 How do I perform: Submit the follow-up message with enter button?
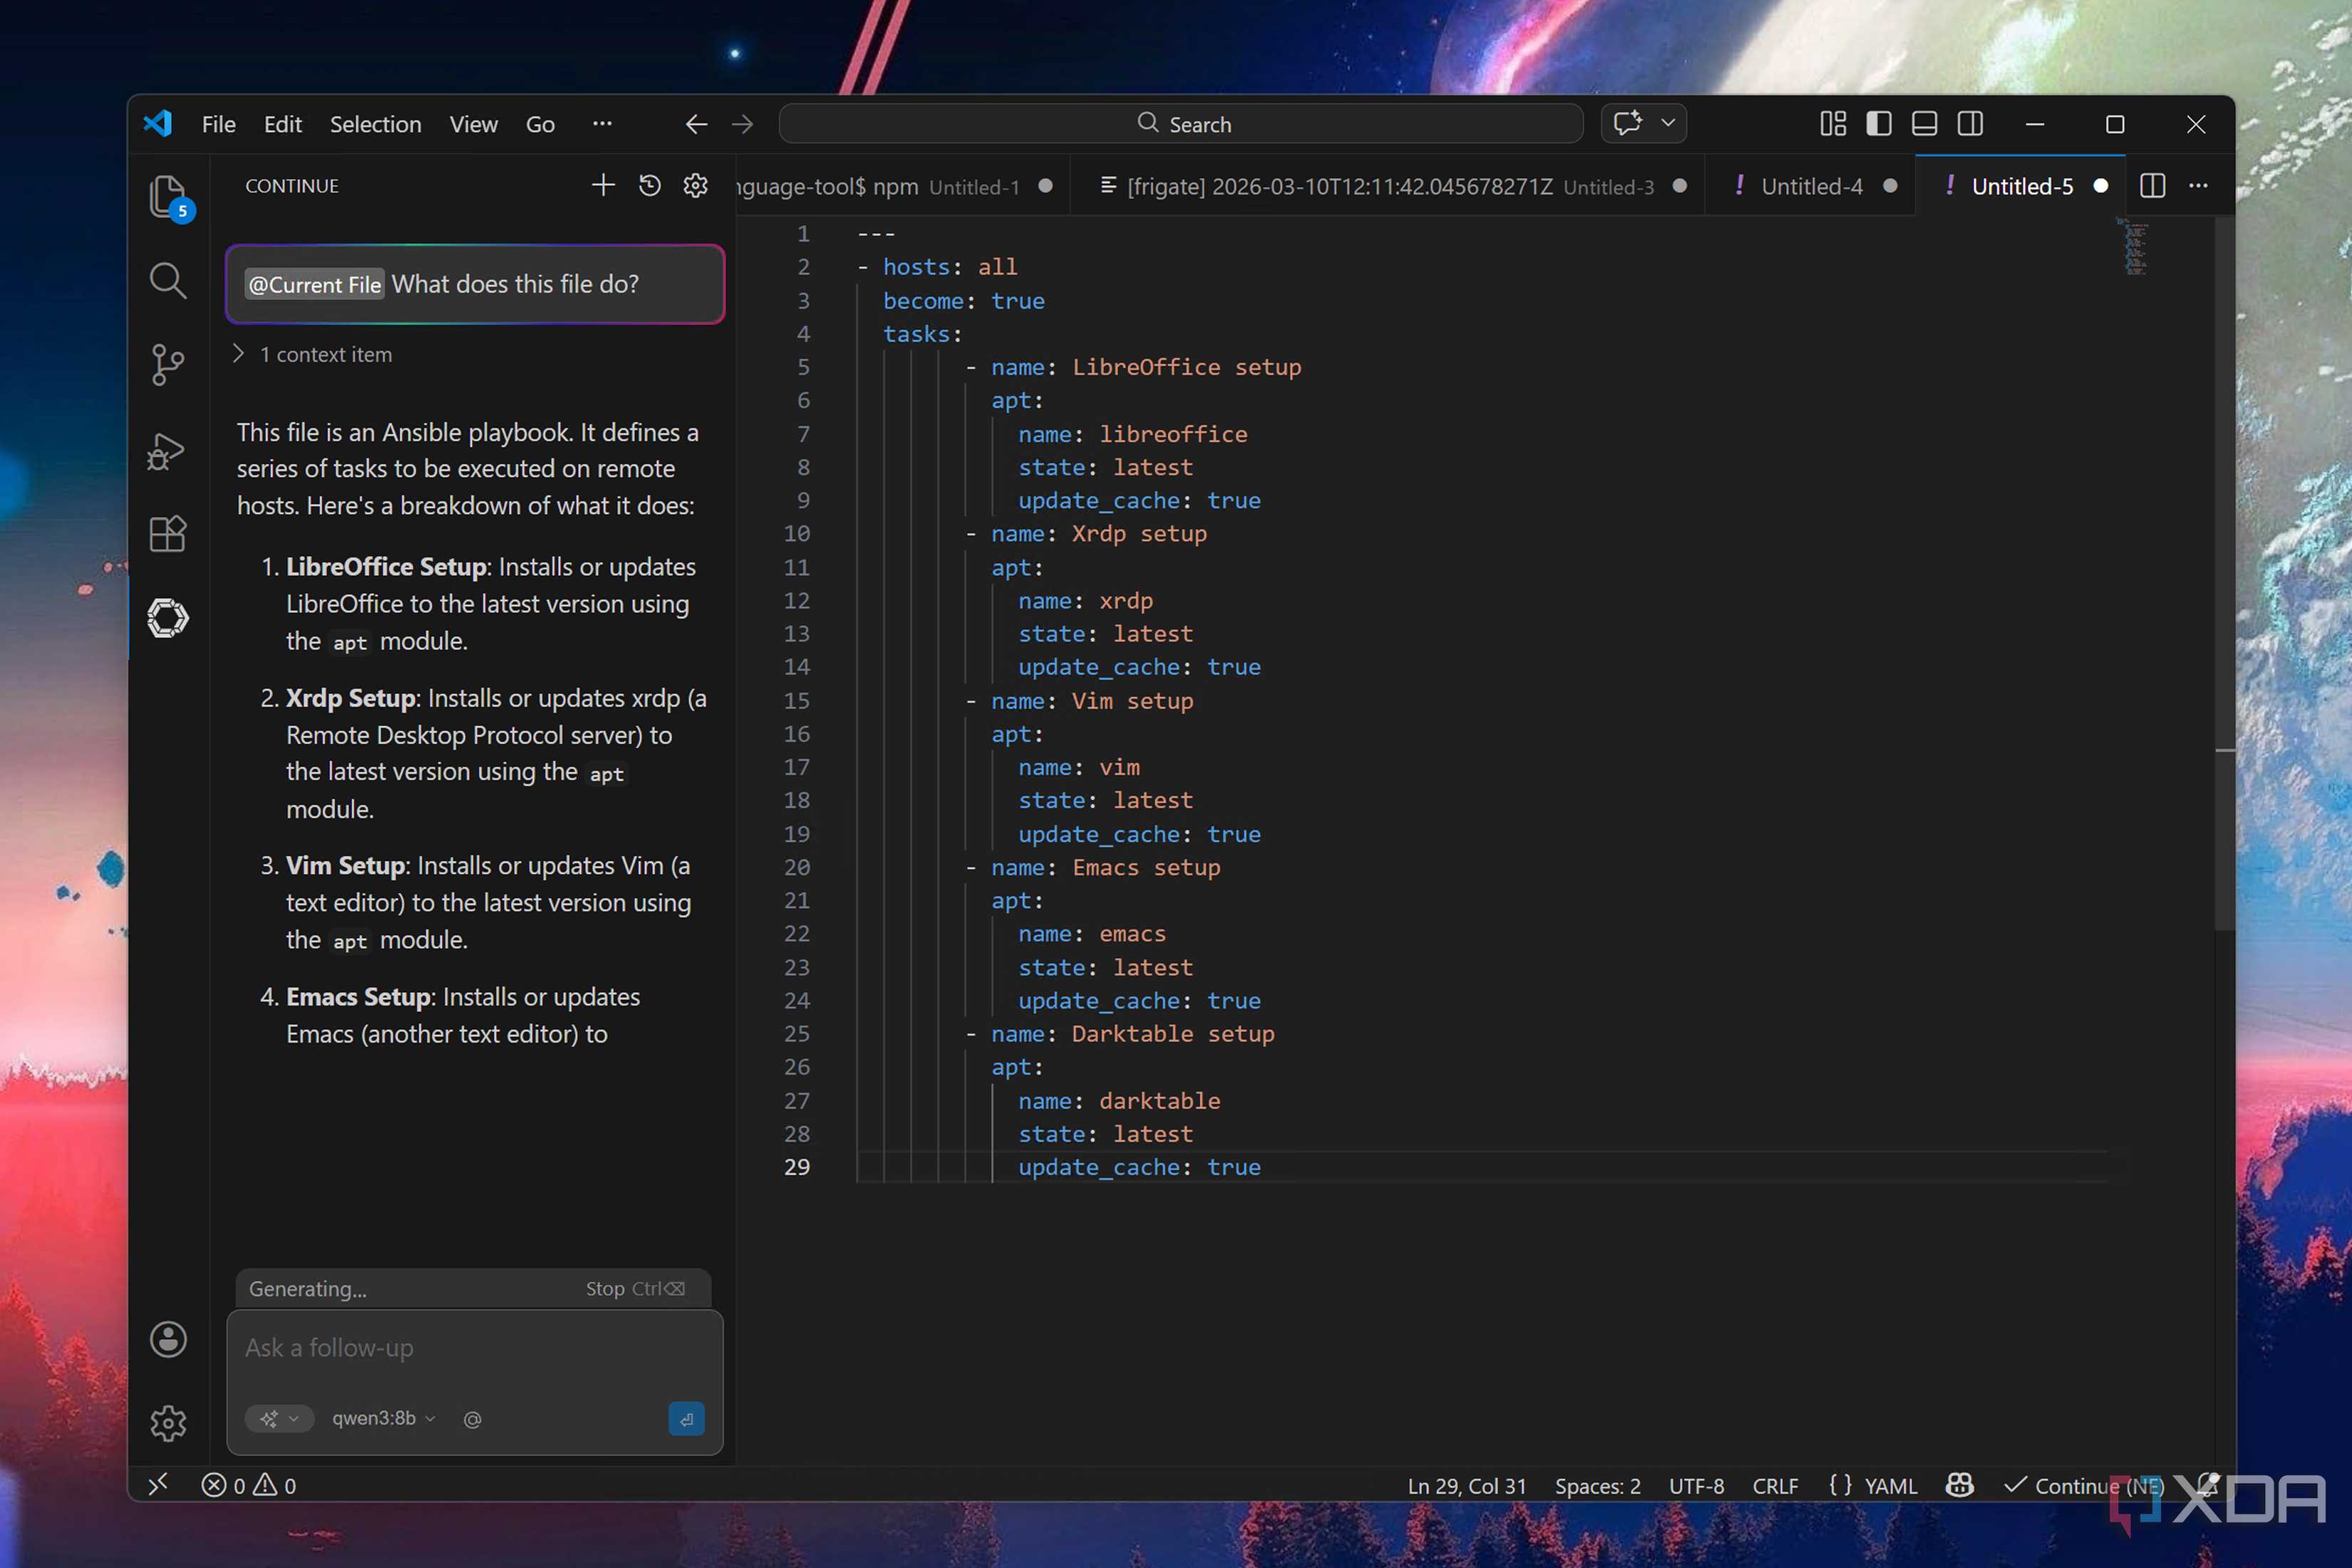pyautogui.click(x=686, y=1418)
